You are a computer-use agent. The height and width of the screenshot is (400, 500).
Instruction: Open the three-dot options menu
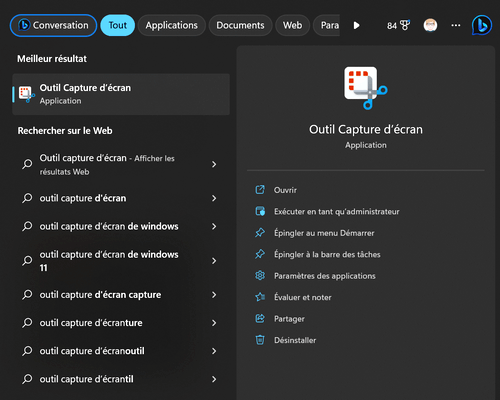pyautogui.click(x=456, y=25)
